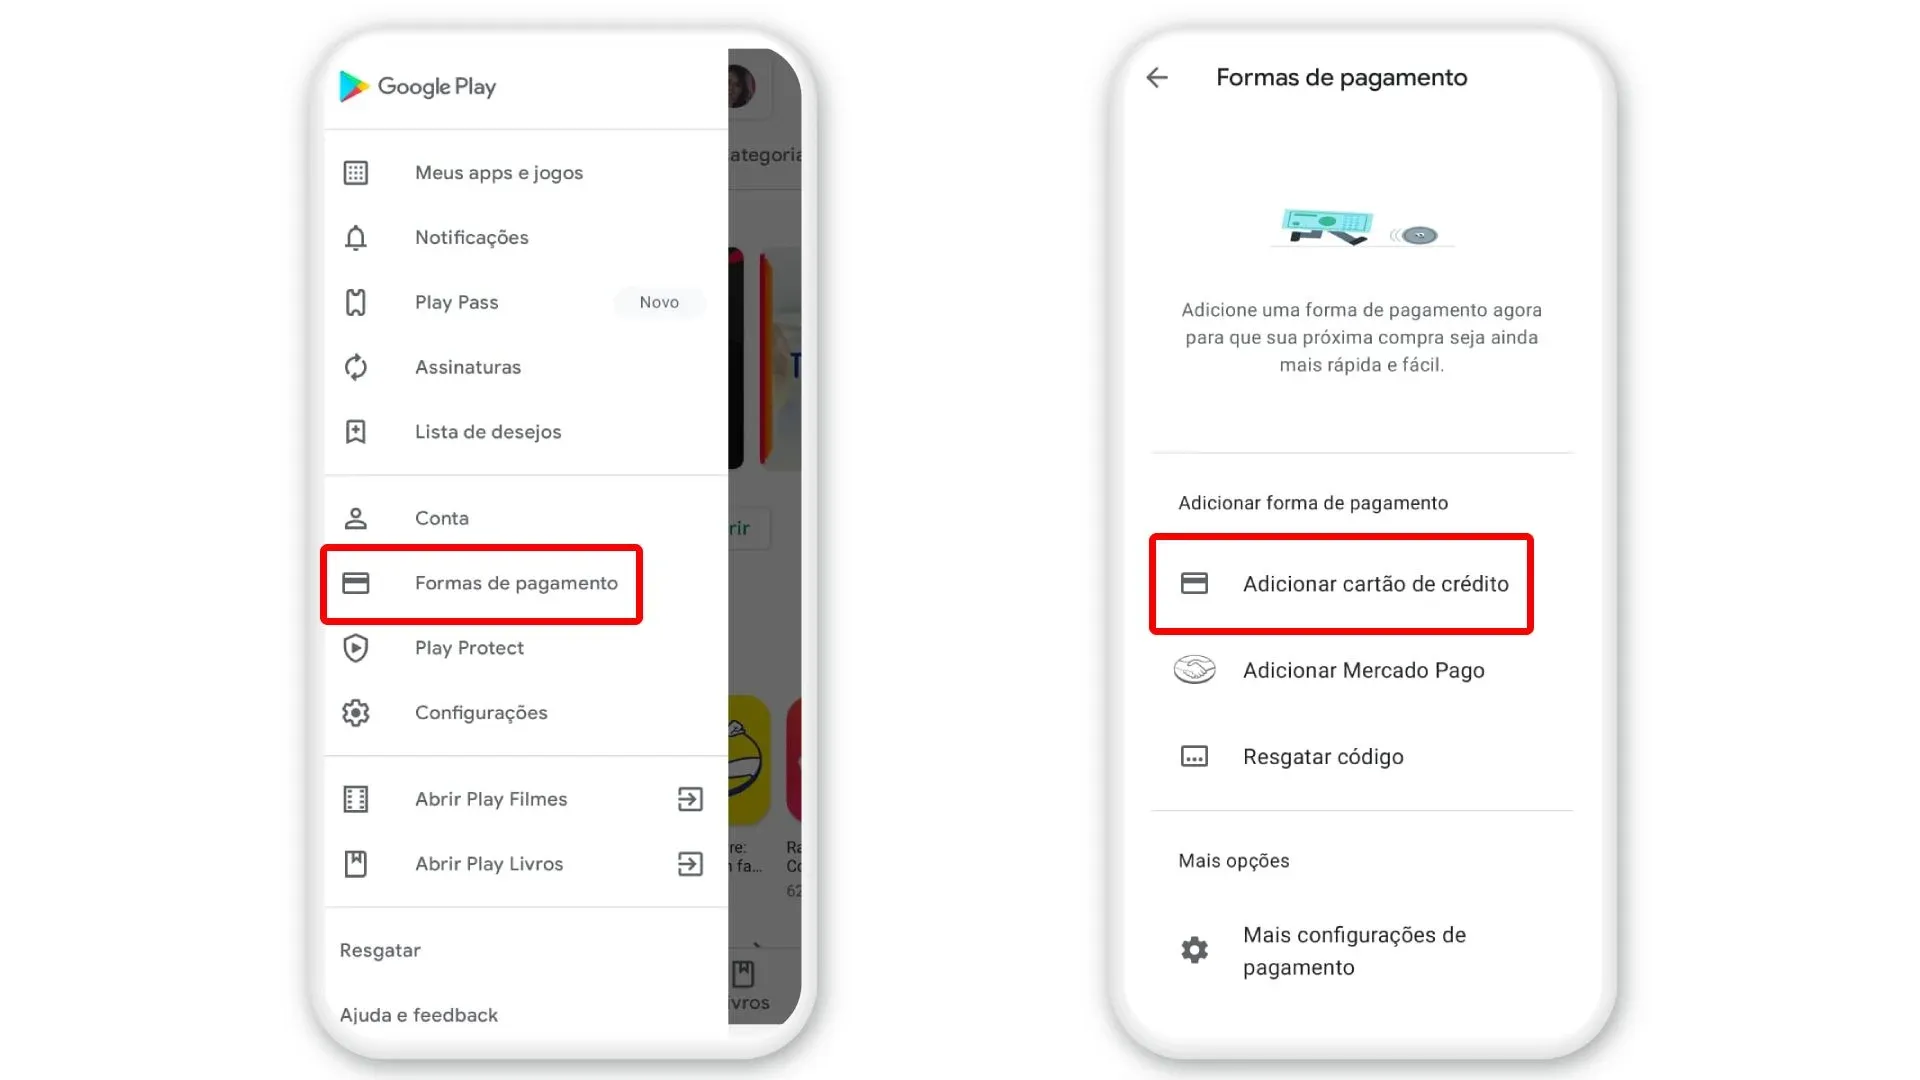Click Mais configurações de pagamento gear icon
Image resolution: width=1920 pixels, height=1080 pixels.
pyautogui.click(x=1193, y=949)
